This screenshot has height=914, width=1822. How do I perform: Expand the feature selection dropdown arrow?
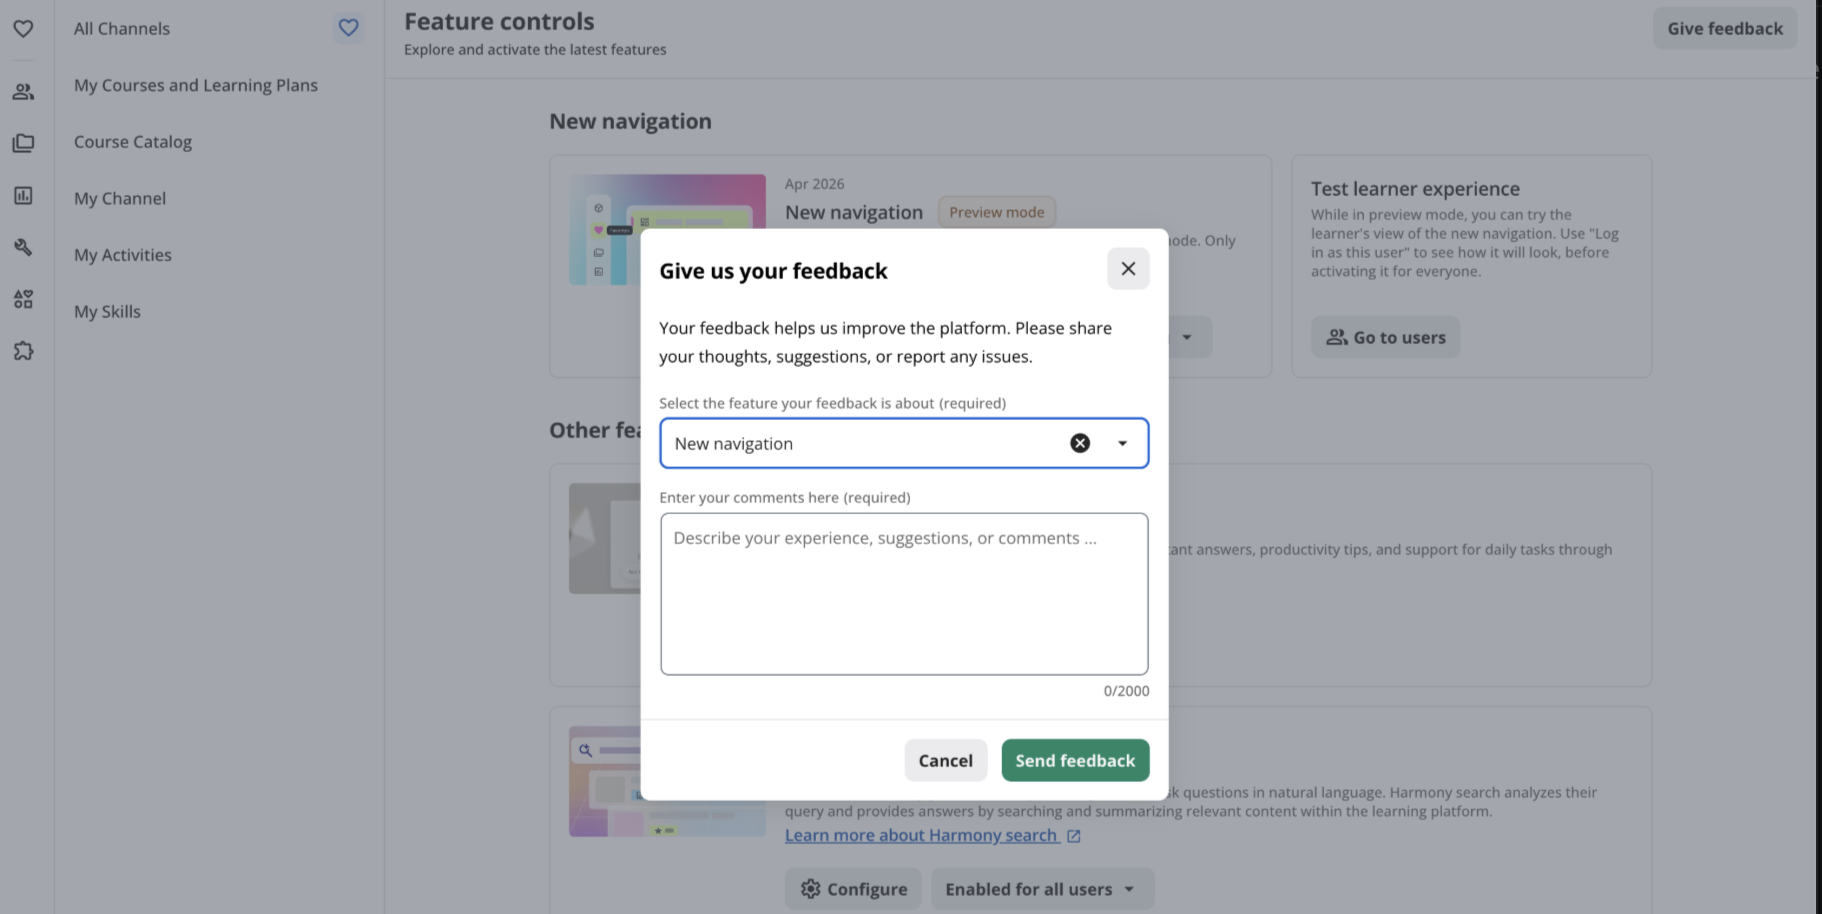click(x=1122, y=443)
